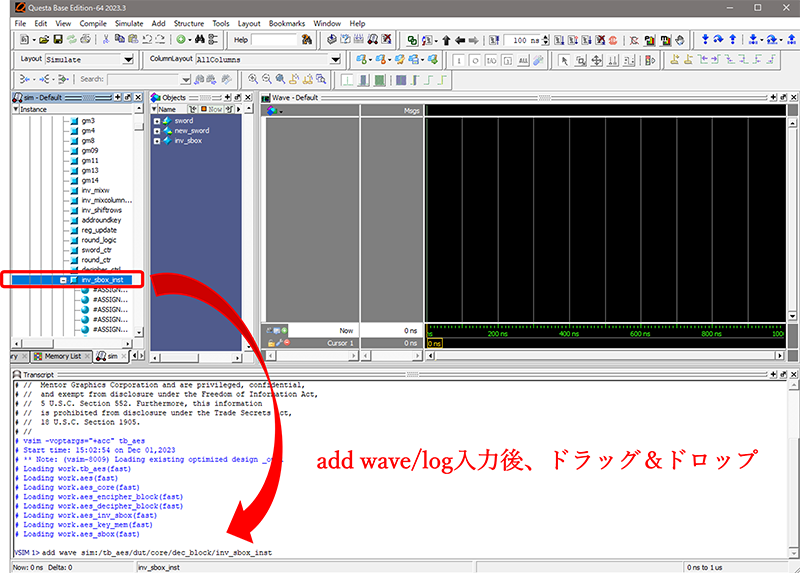This screenshot has width=800, height=573.
Task: Switch to the Memory List tab
Action: [x=62, y=356]
